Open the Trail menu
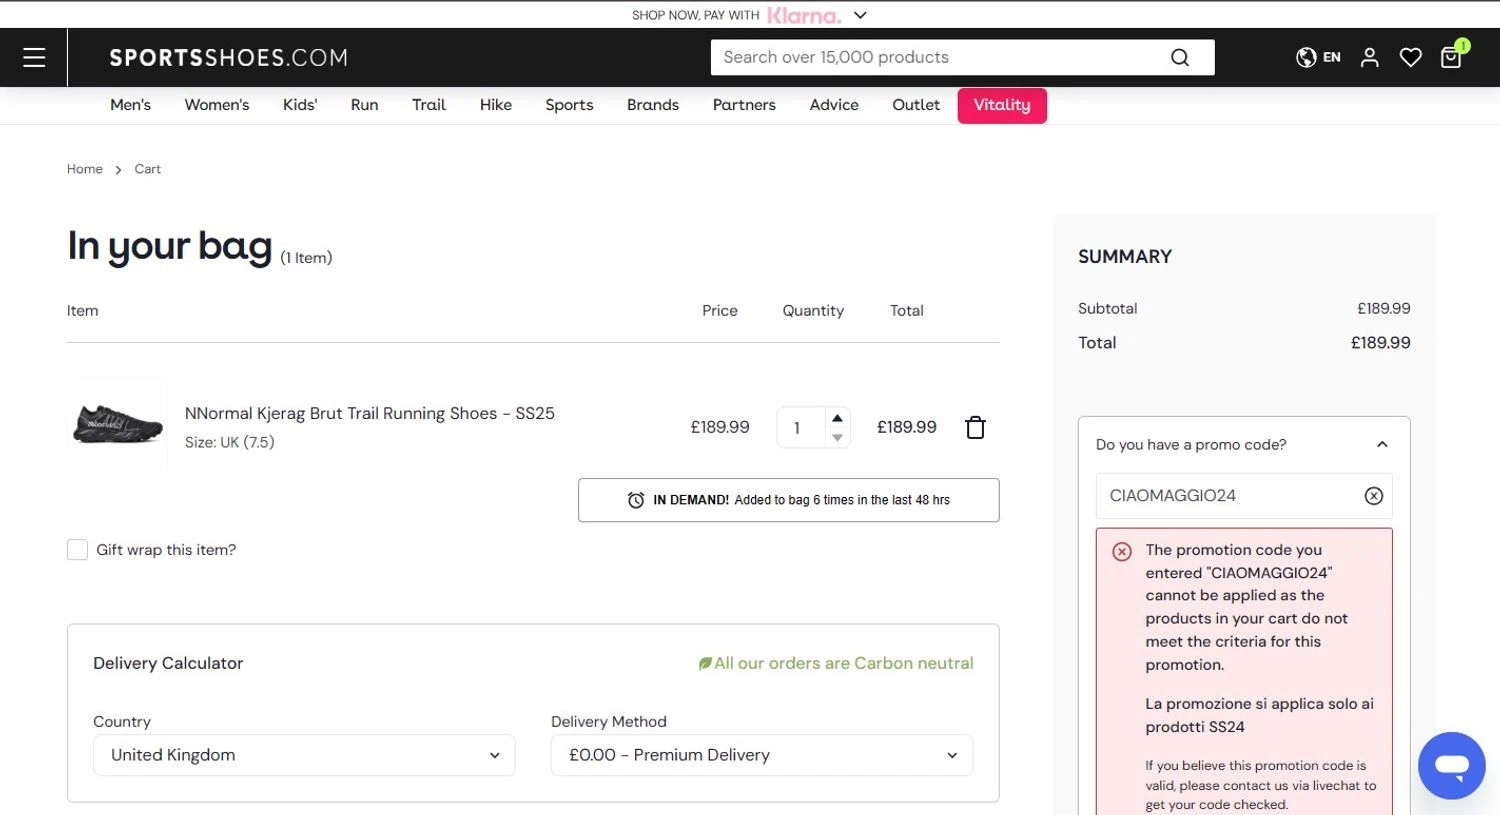 pos(429,105)
